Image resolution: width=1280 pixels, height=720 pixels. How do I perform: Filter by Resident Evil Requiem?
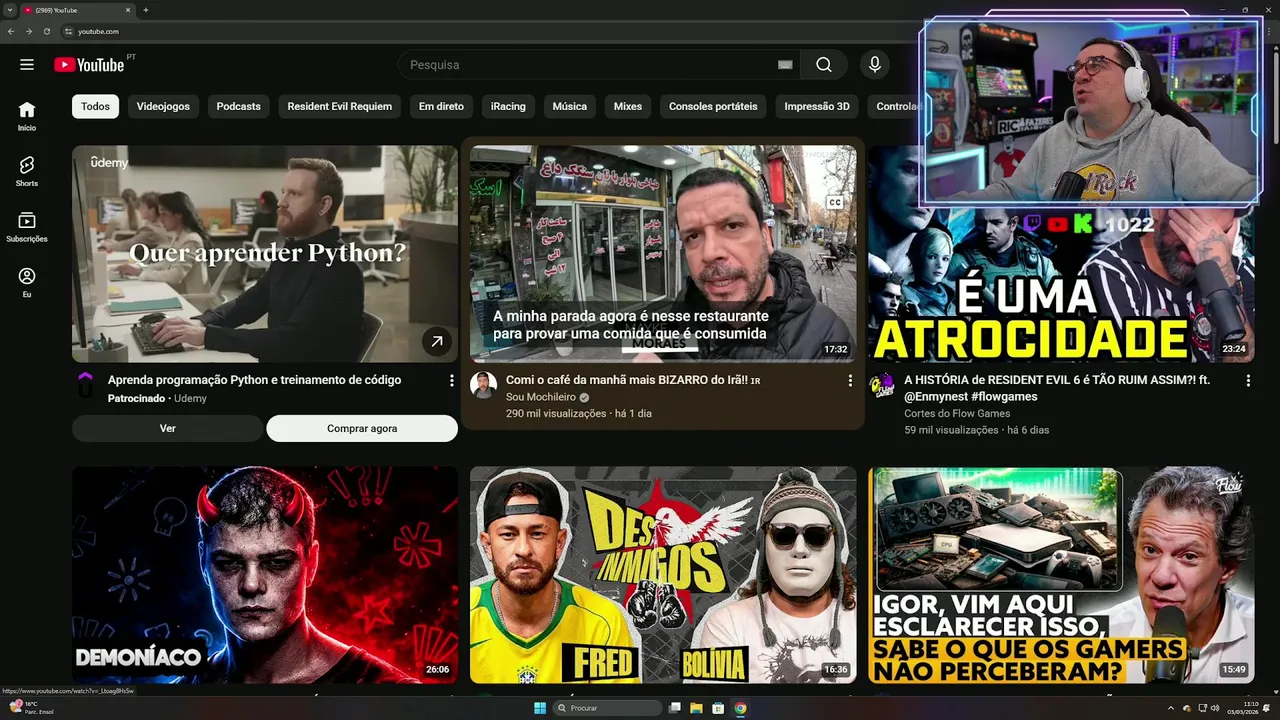[339, 107]
